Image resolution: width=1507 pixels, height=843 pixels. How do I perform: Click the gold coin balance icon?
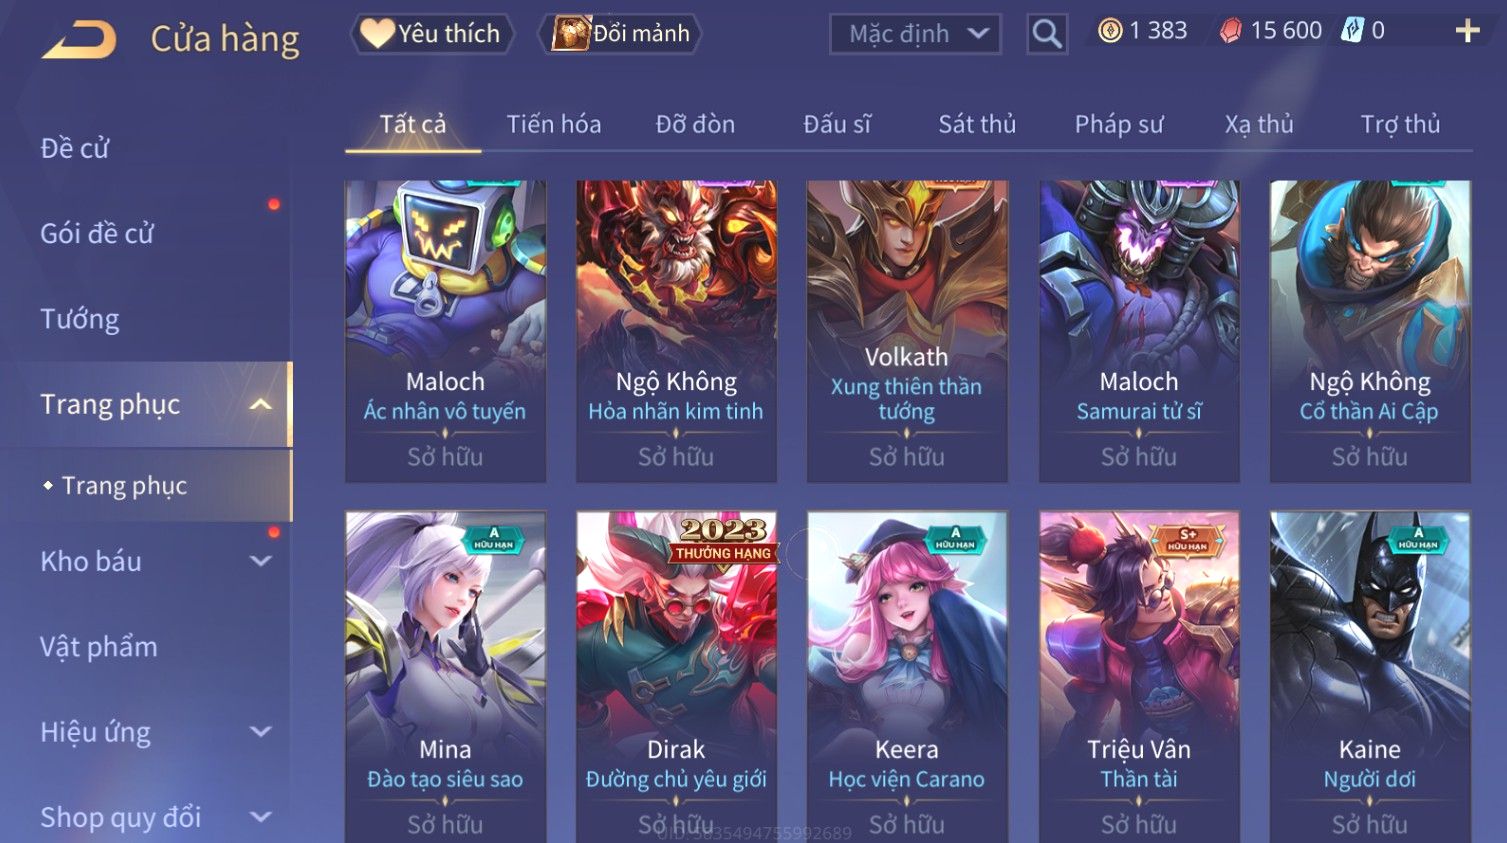coord(1110,31)
